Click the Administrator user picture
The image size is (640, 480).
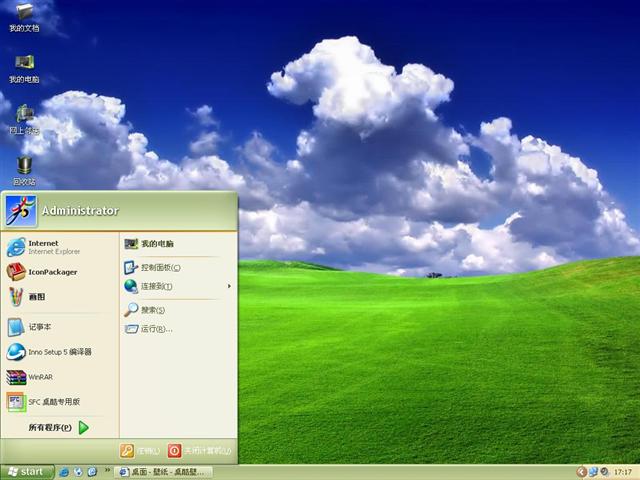tap(21, 211)
